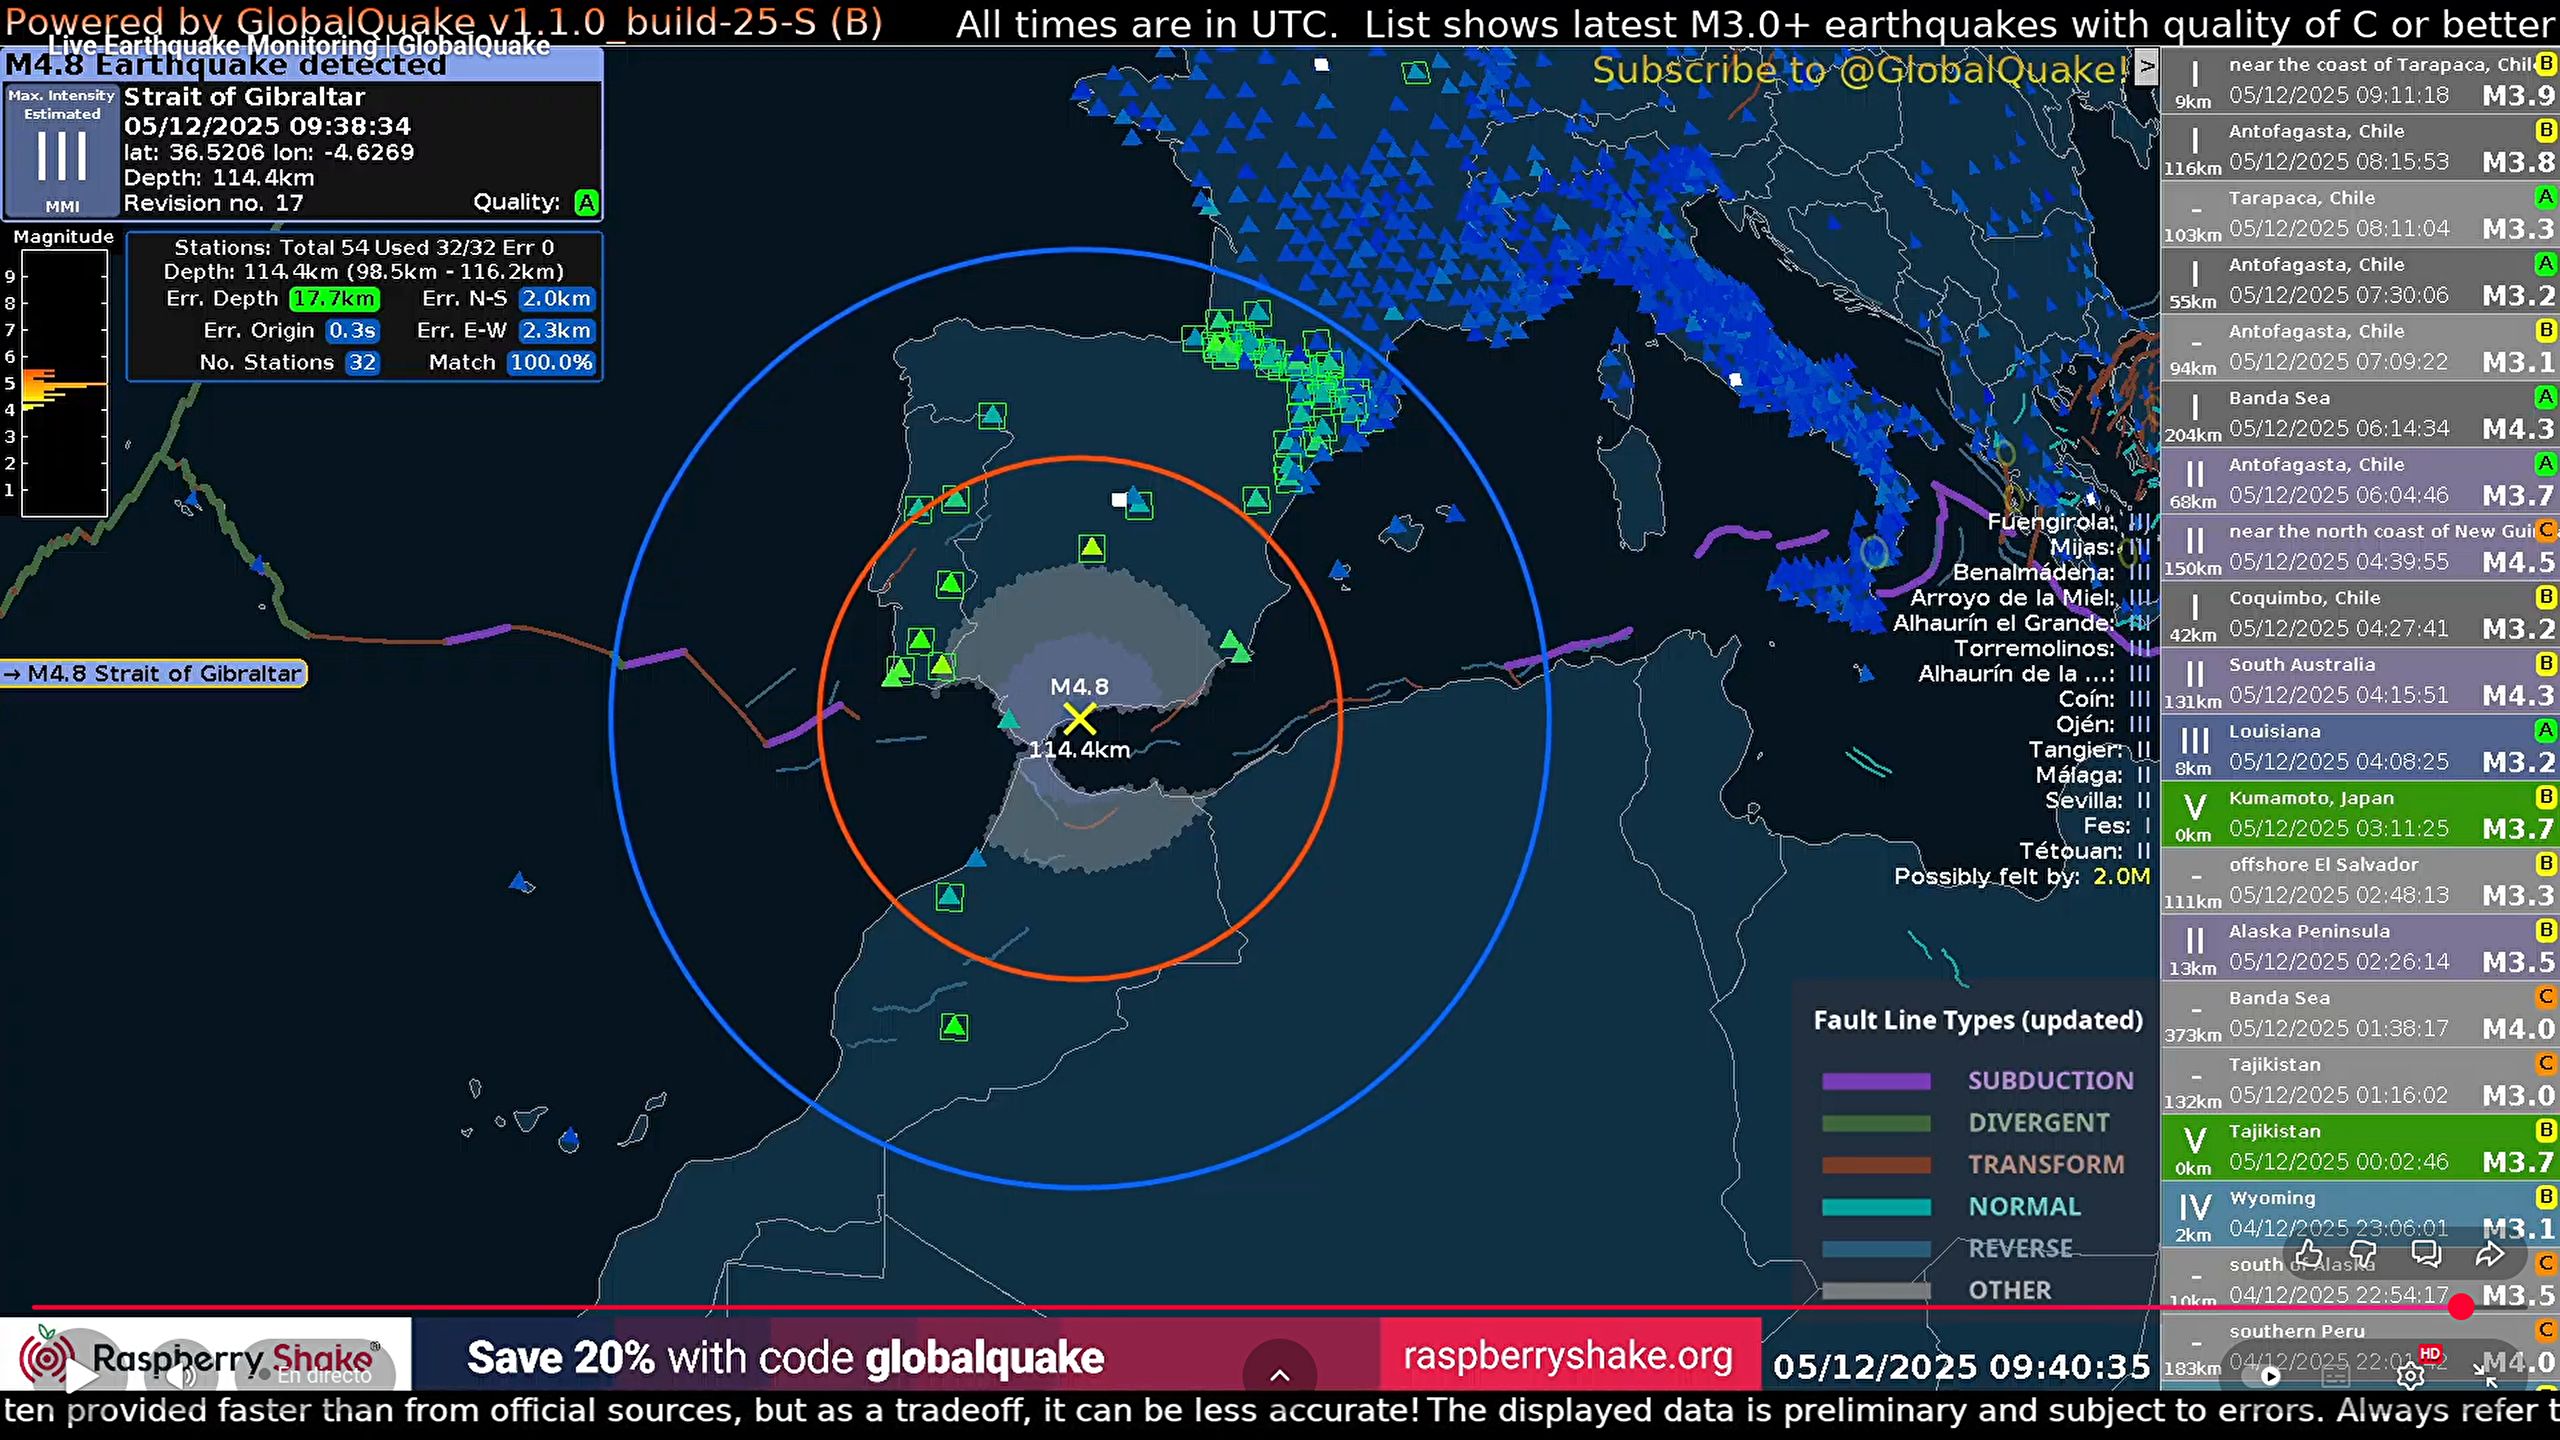Jump to live using the En directo indicator
Image resolution: width=2560 pixels, height=1440 pixels.
pyautogui.click(x=310, y=1375)
